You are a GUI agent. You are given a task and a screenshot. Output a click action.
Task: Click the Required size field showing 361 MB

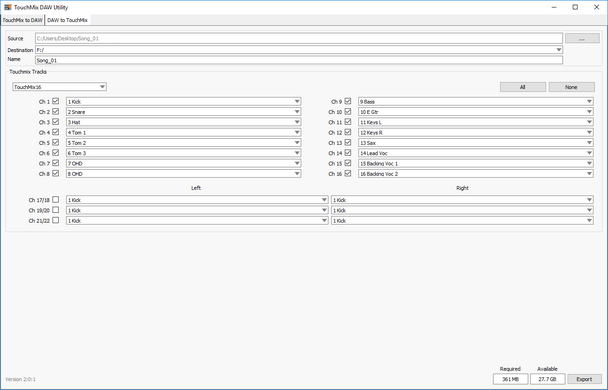(x=510, y=379)
